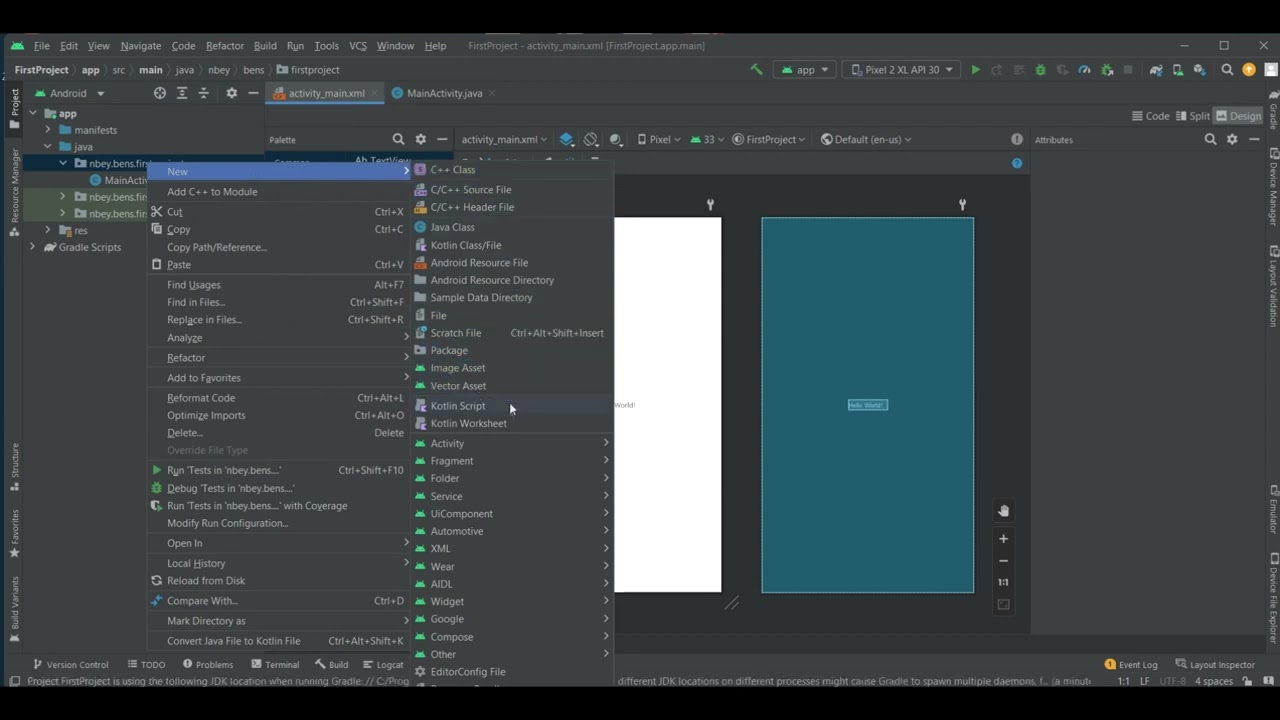
Task: Zoom out with minus icon
Action: coord(1004,561)
